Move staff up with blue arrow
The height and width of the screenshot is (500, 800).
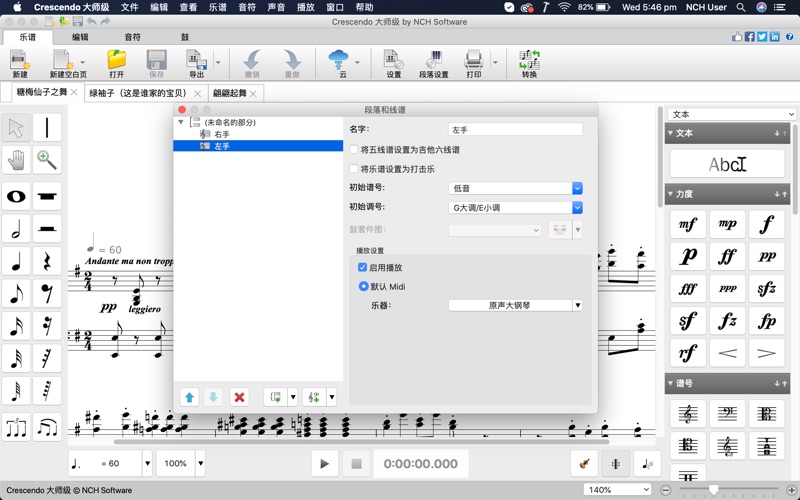pos(189,397)
